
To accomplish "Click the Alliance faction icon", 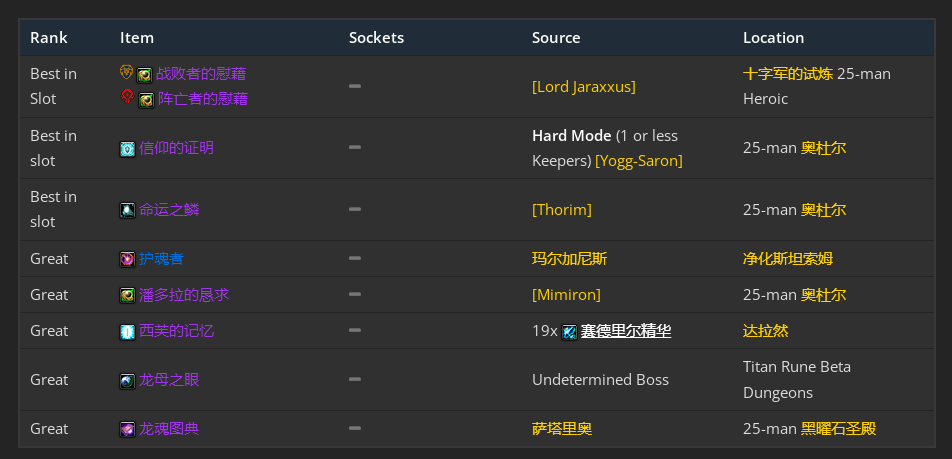I will pyautogui.click(x=126, y=73).
